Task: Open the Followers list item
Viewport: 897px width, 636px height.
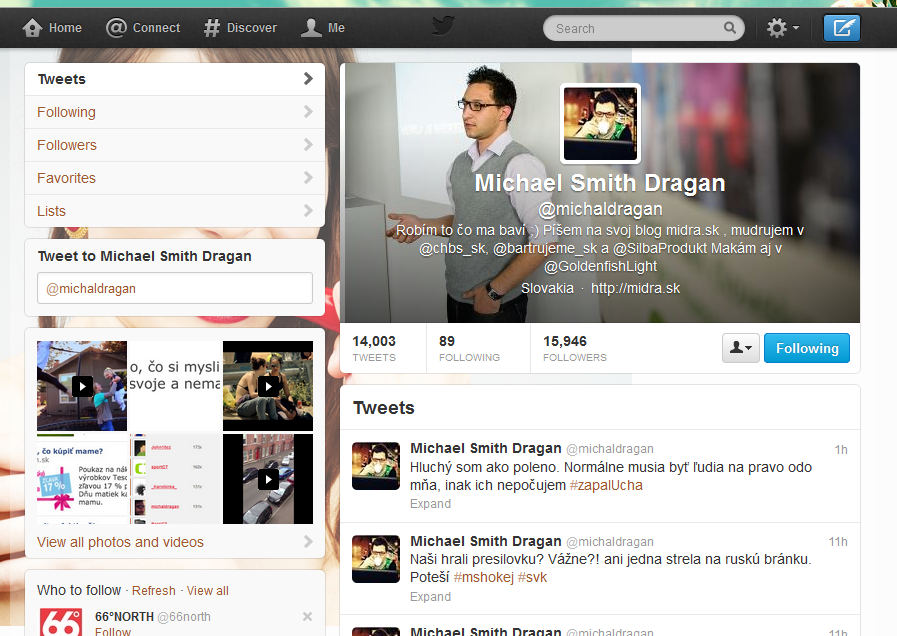Action: 175,145
